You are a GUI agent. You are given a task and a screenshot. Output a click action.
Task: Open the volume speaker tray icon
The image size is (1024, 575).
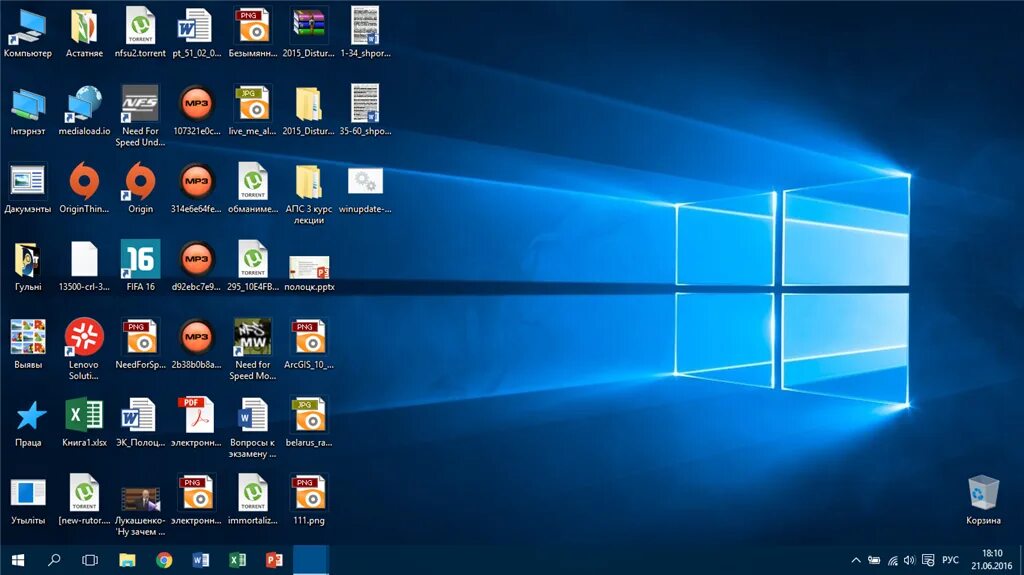(910, 560)
